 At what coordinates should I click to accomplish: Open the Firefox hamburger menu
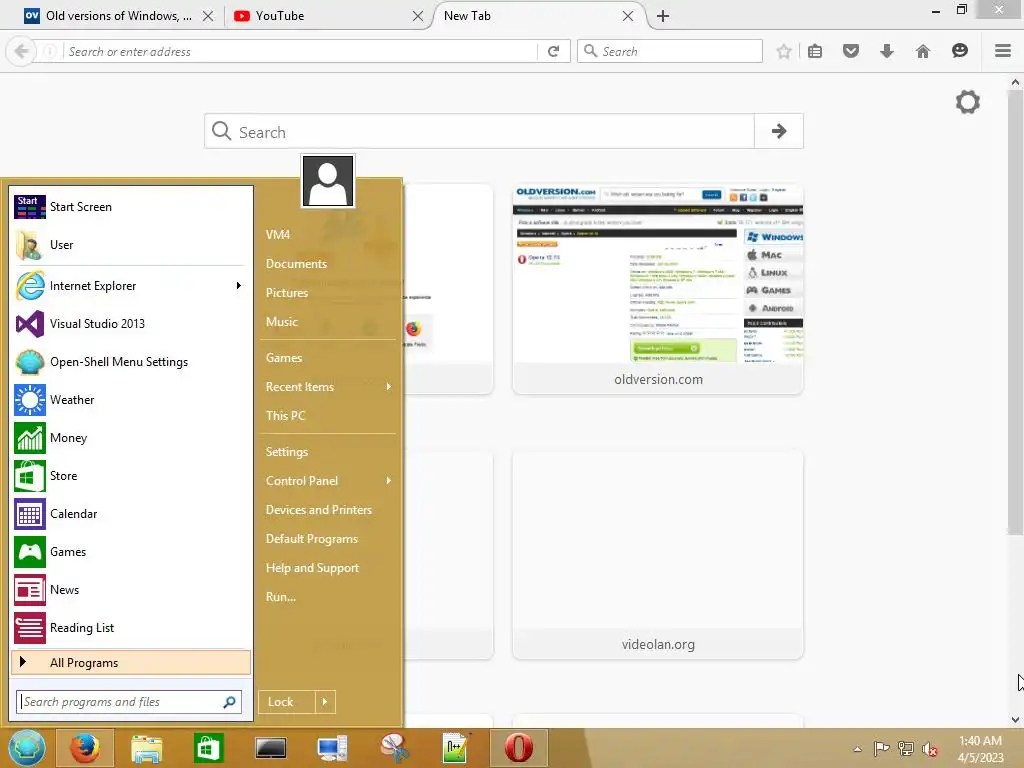click(1003, 51)
